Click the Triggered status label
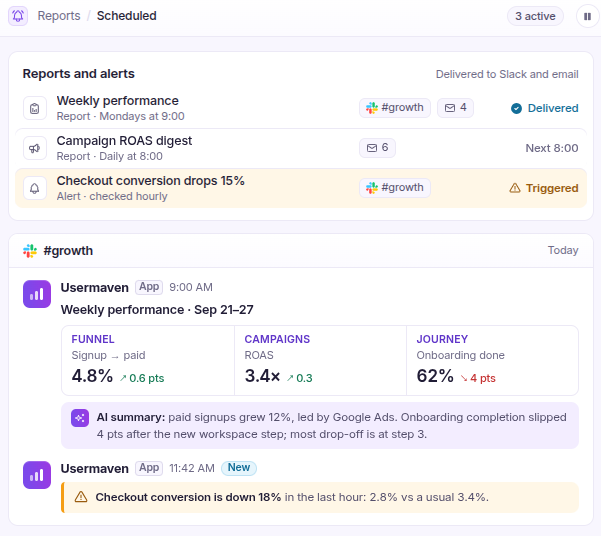The width and height of the screenshot is (601, 536). pos(552,188)
